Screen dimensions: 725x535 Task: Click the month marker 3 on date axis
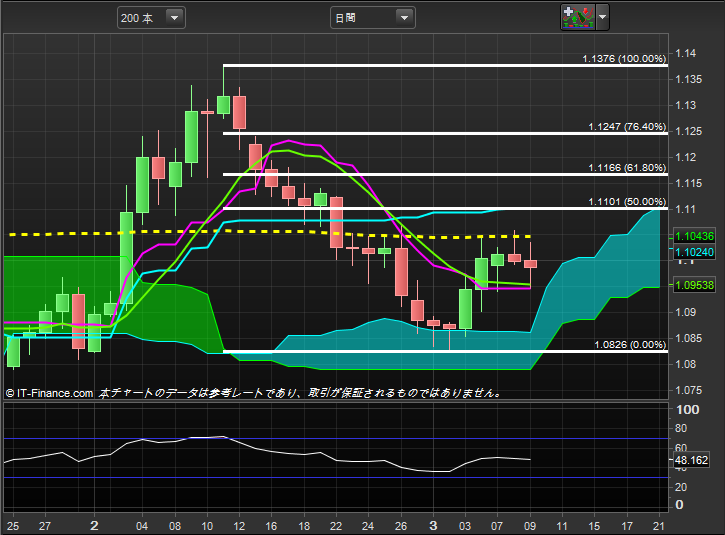pos(433,526)
